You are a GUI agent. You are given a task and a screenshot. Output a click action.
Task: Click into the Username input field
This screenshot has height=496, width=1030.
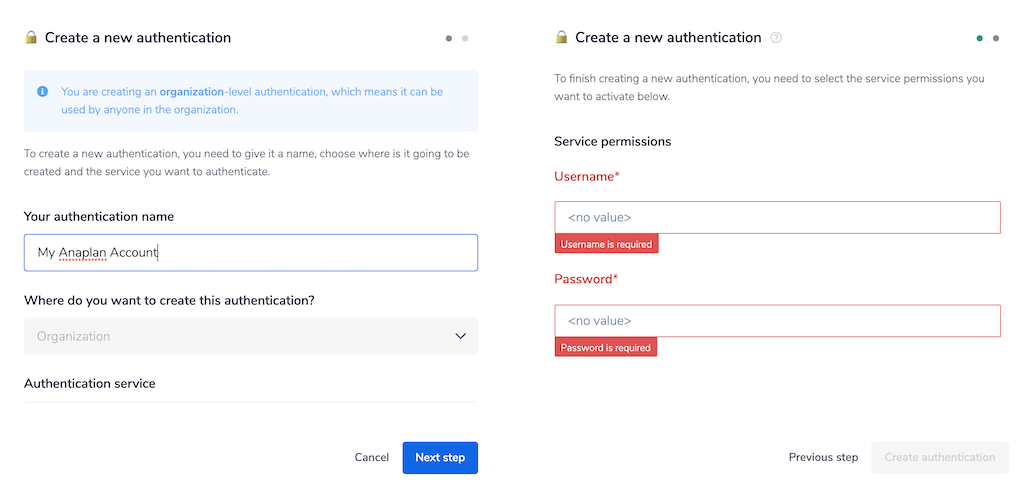777,217
